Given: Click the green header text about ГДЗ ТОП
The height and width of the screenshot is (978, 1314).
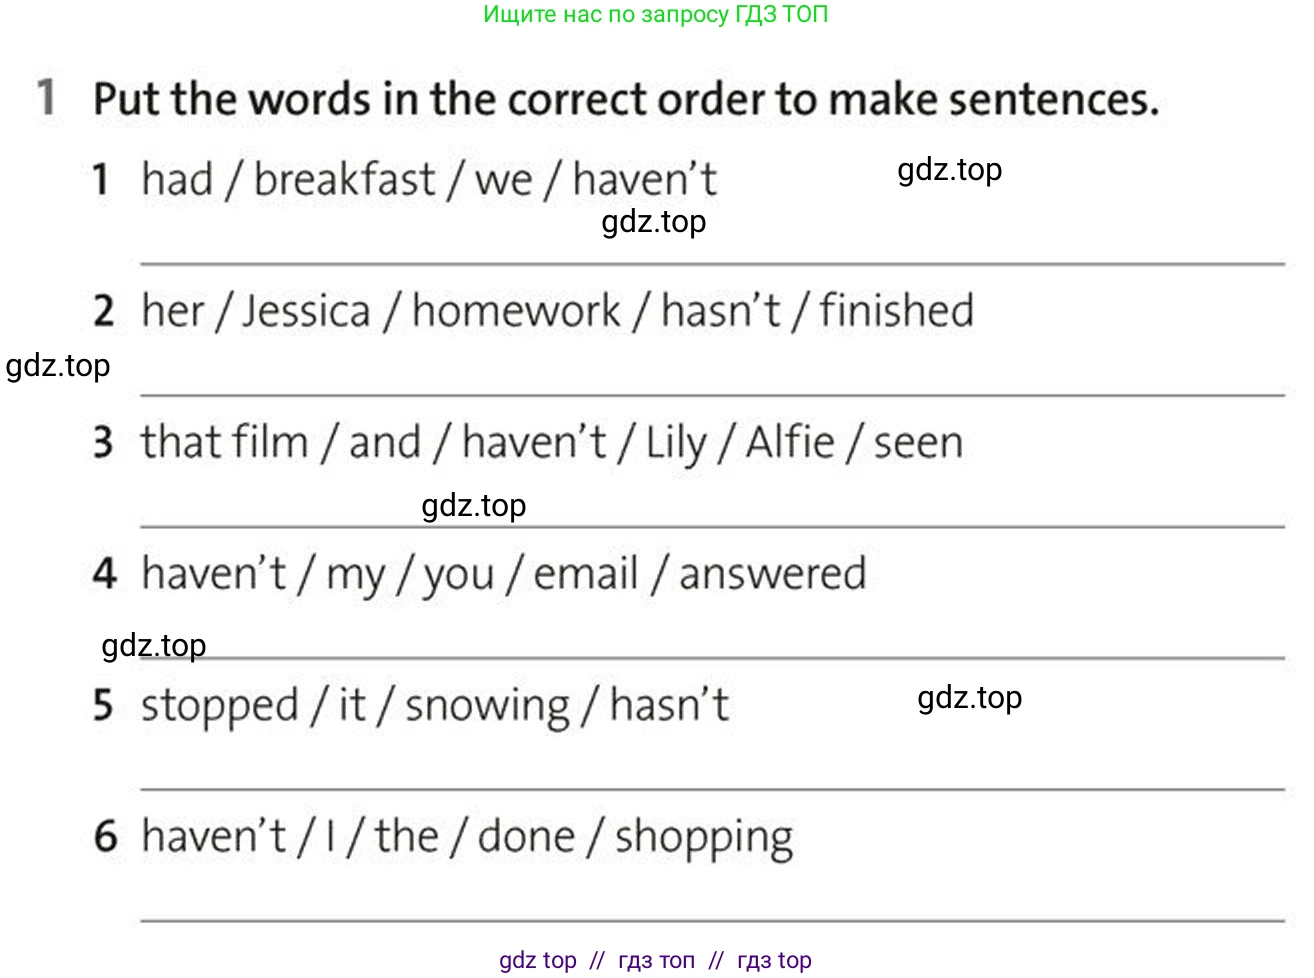Looking at the screenshot, I should click(x=656, y=15).
